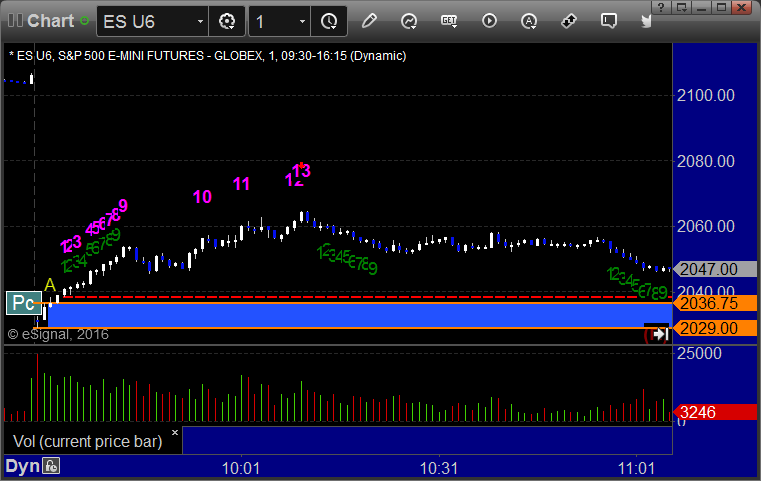Open the GET advanced studies menu
Image resolution: width=761 pixels, height=481 pixels.
click(x=449, y=21)
